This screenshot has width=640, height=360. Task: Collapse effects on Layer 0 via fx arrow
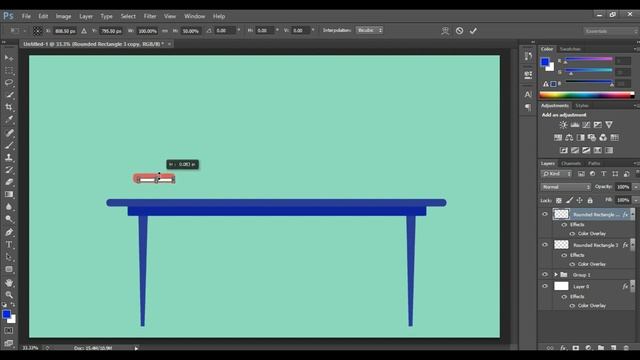pos(632,287)
